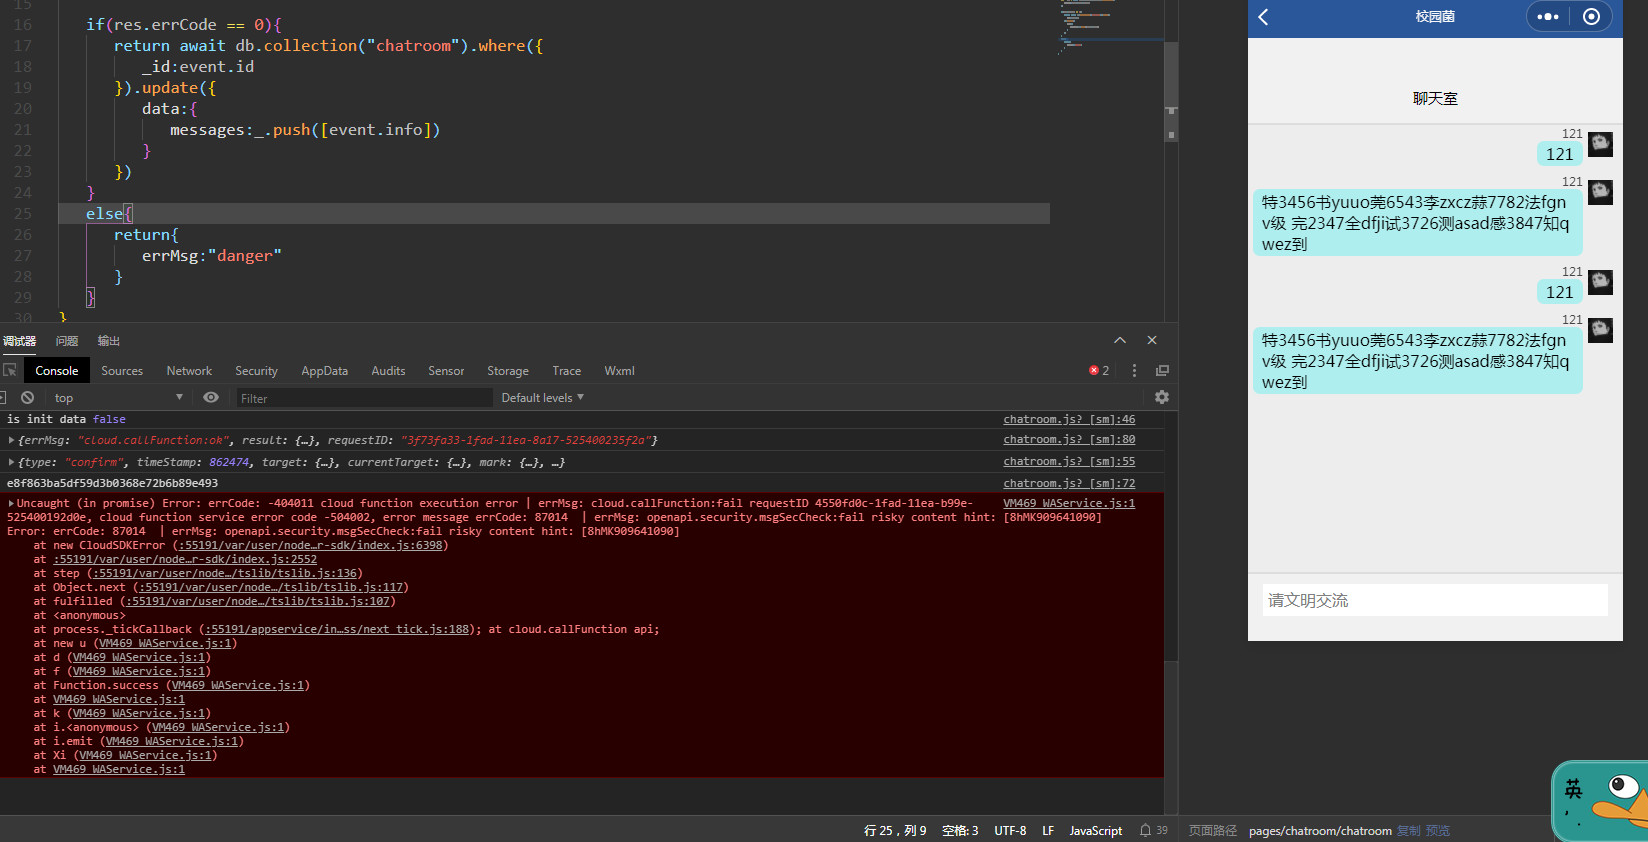The height and width of the screenshot is (842, 1648).
Task: Open chatroom.js [sm]:46 source link
Action: point(1069,419)
